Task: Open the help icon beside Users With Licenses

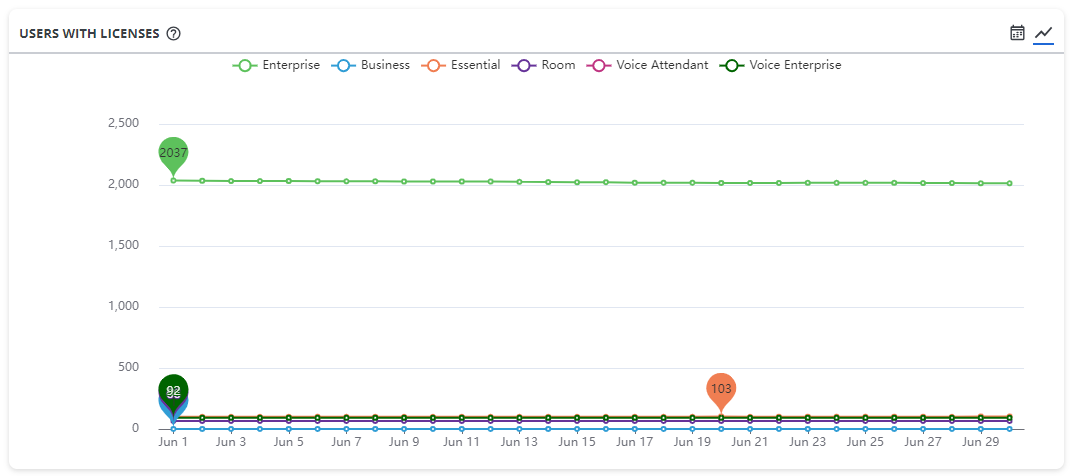Action: coord(173,33)
